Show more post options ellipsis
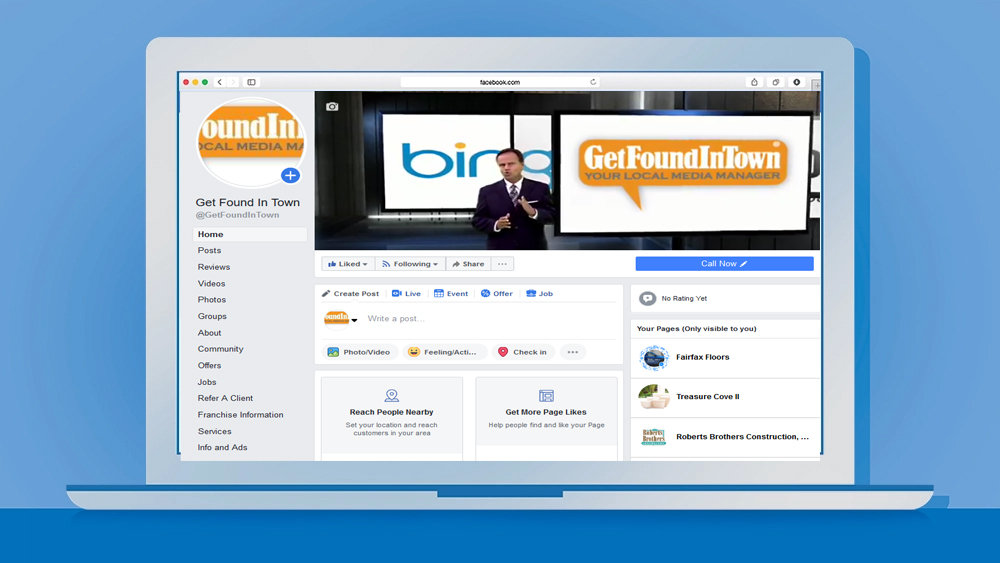The width and height of the screenshot is (1000, 563). click(573, 352)
